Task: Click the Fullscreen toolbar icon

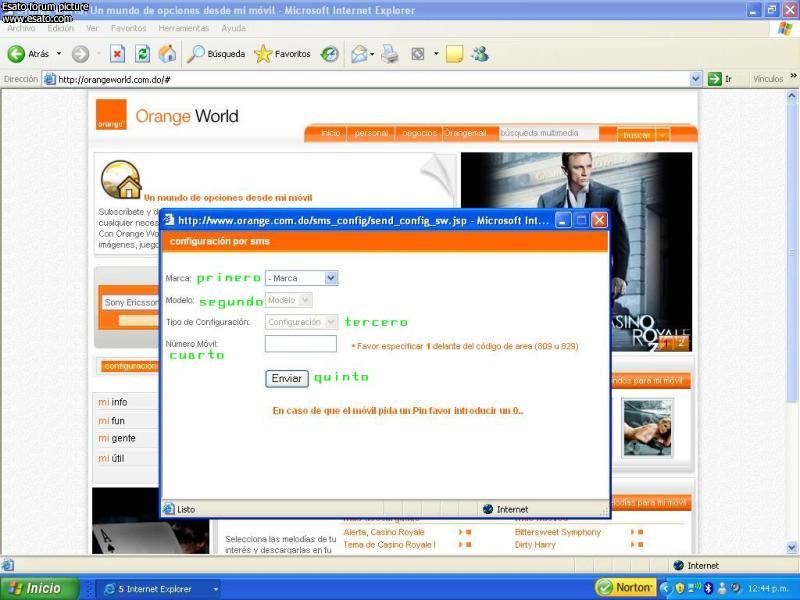Action: [418, 54]
